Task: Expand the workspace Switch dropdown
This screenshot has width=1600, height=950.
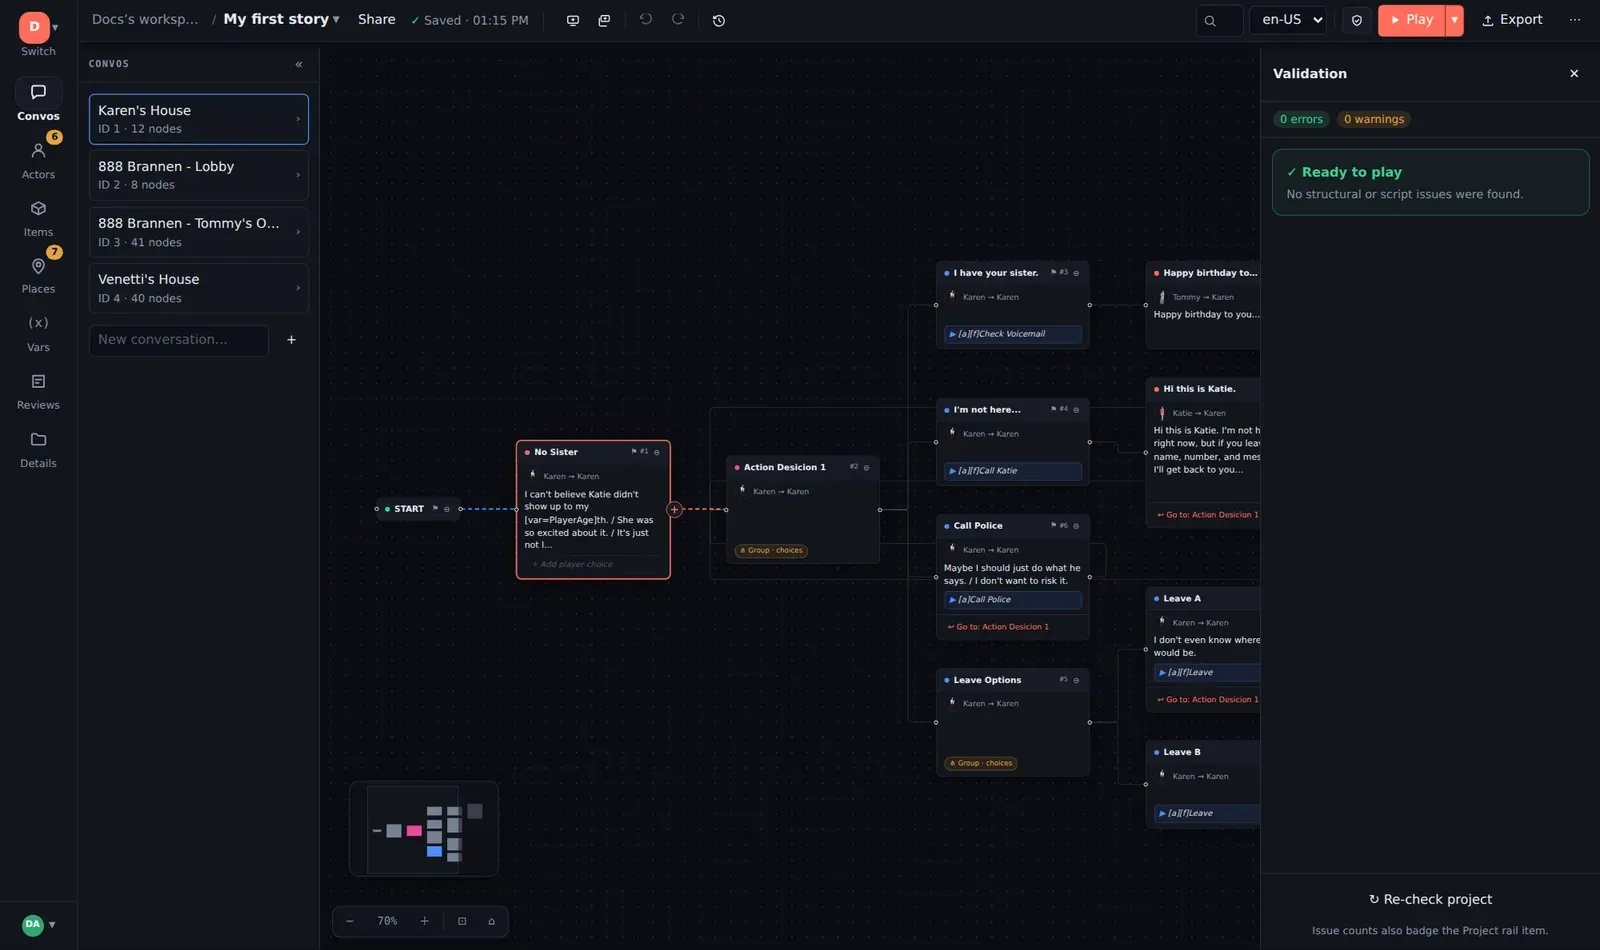Action: click(38, 33)
